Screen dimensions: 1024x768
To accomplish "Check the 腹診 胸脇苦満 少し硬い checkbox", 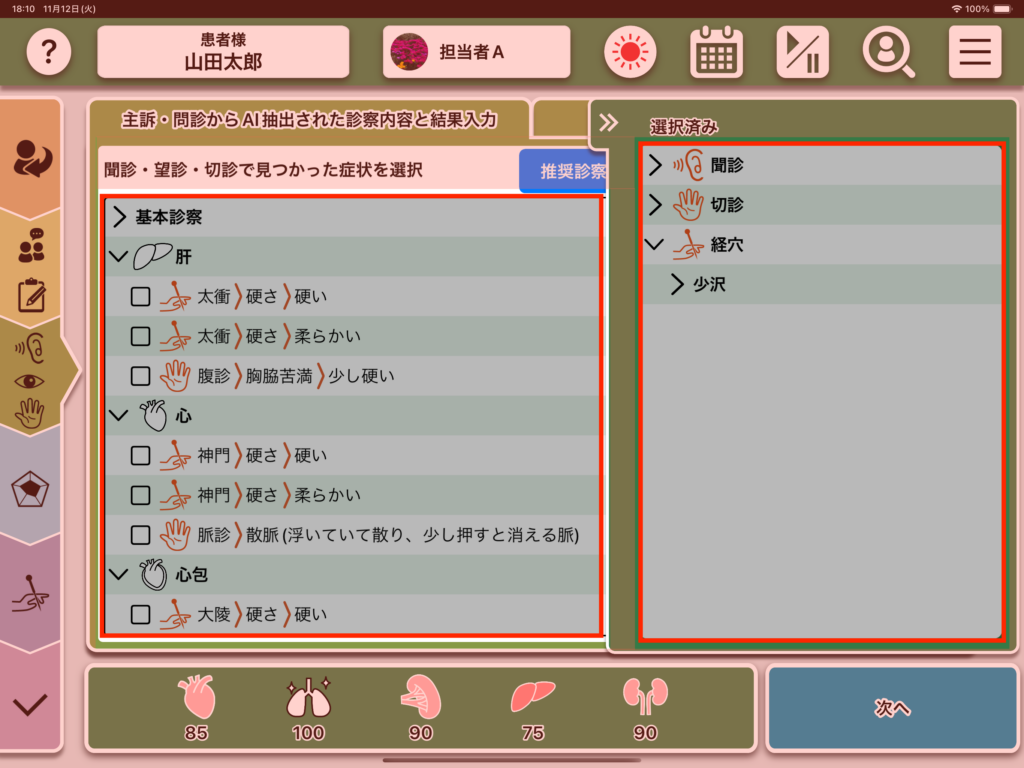I will 141,376.
